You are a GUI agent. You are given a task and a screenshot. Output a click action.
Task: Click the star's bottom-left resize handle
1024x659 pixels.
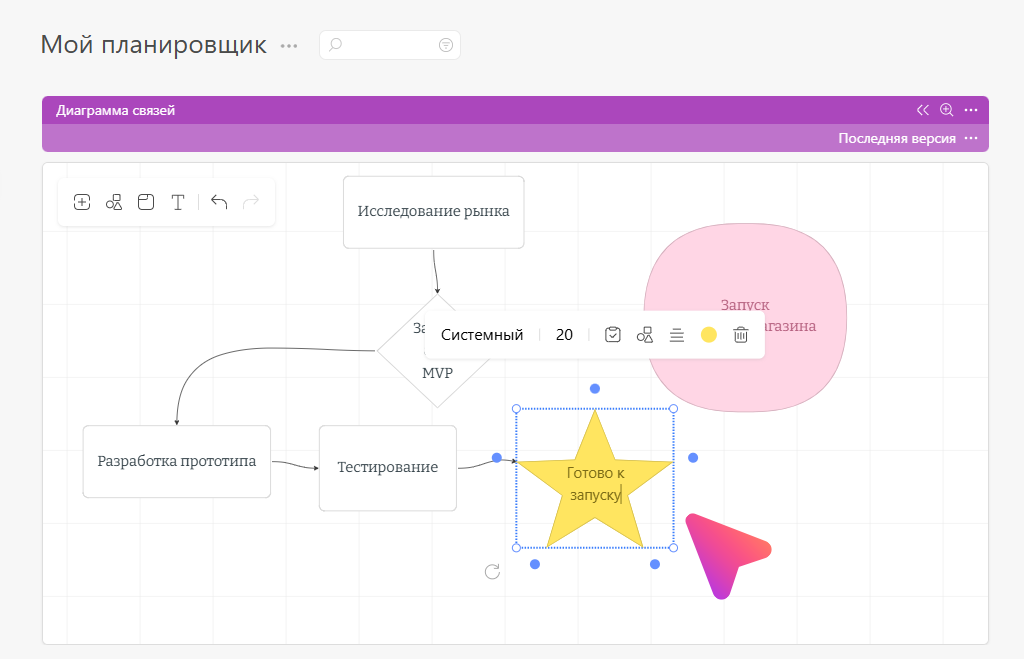[x=516, y=547]
